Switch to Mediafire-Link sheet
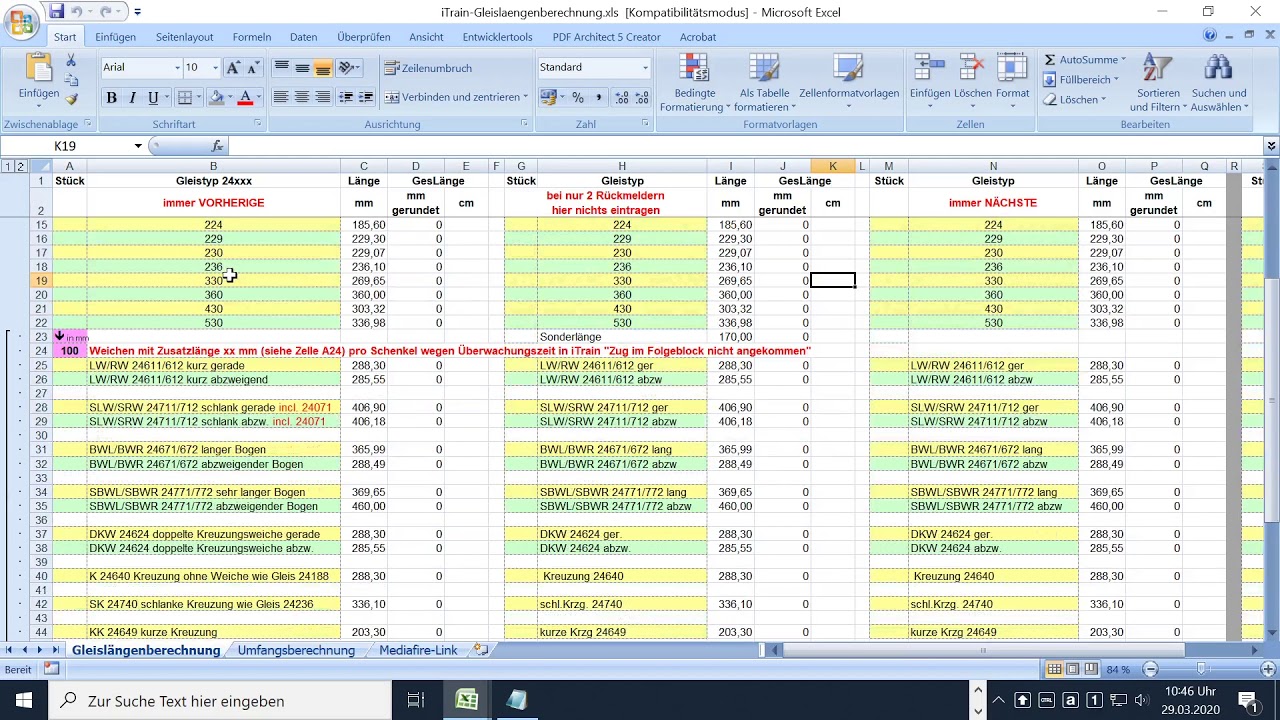 [x=418, y=650]
